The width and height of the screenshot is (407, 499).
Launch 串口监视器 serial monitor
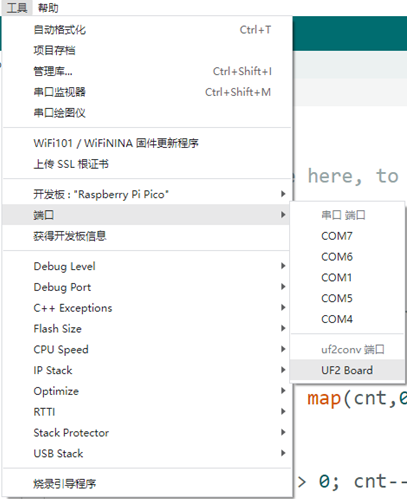(147, 92)
